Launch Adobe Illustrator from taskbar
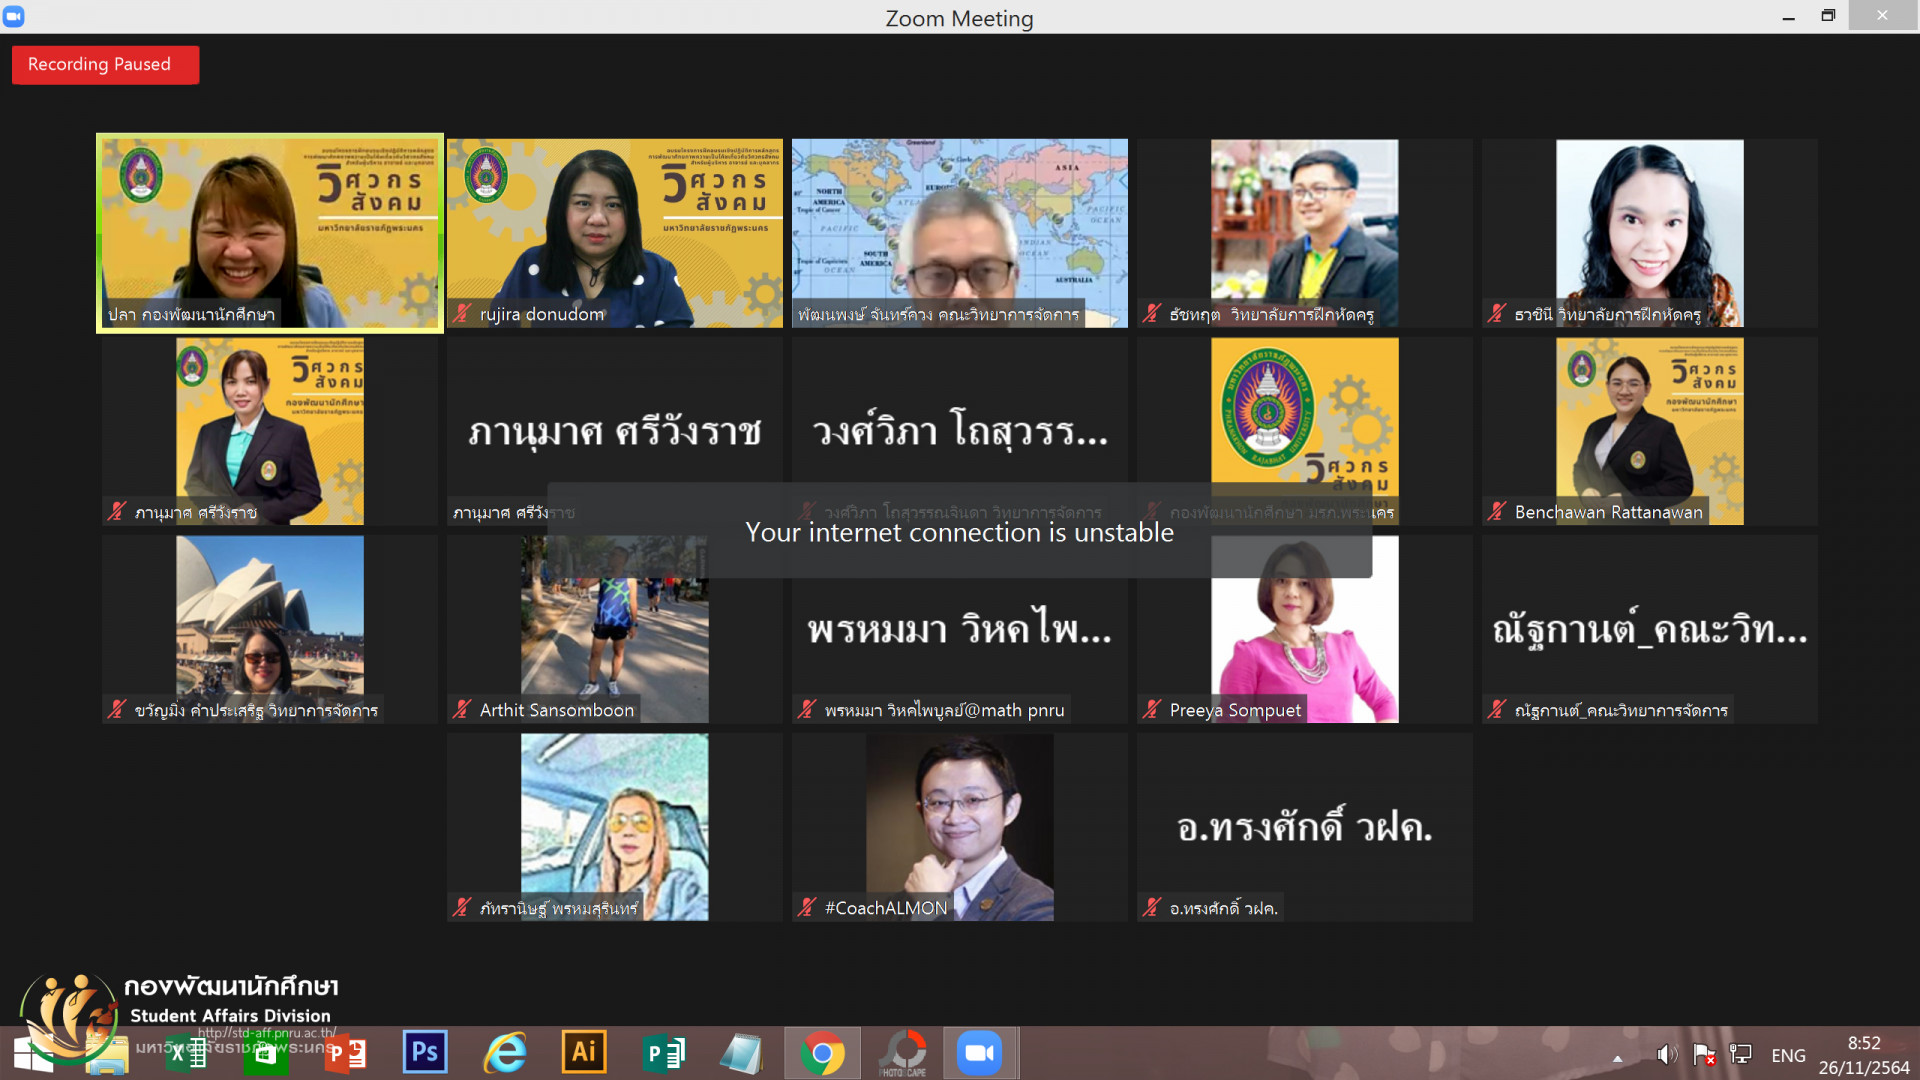This screenshot has width=1920, height=1080. click(x=584, y=1052)
